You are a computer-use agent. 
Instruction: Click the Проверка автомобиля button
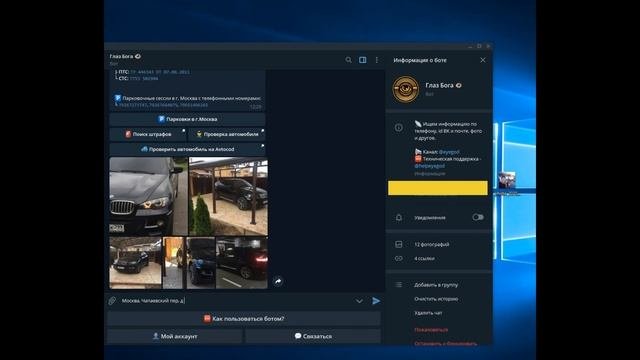point(227,134)
